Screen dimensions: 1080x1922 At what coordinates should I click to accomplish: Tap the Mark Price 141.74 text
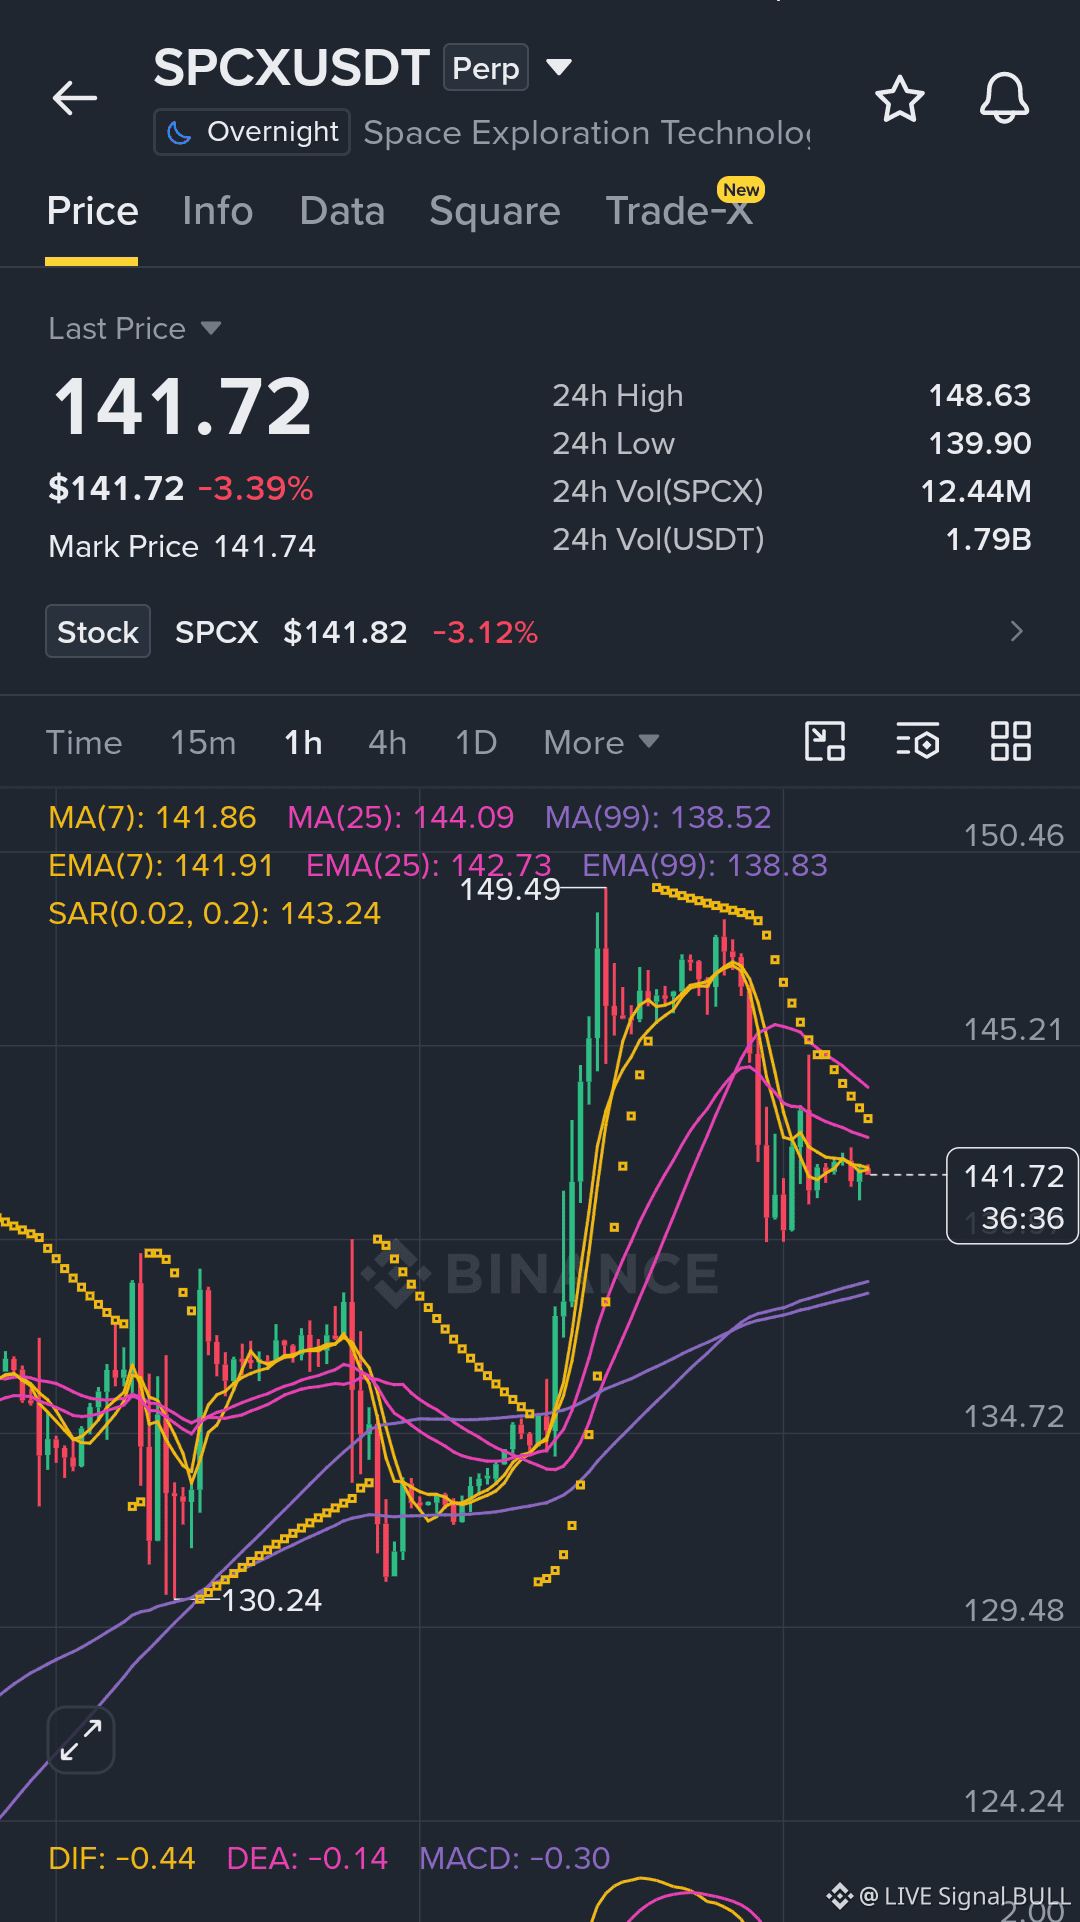(182, 546)
